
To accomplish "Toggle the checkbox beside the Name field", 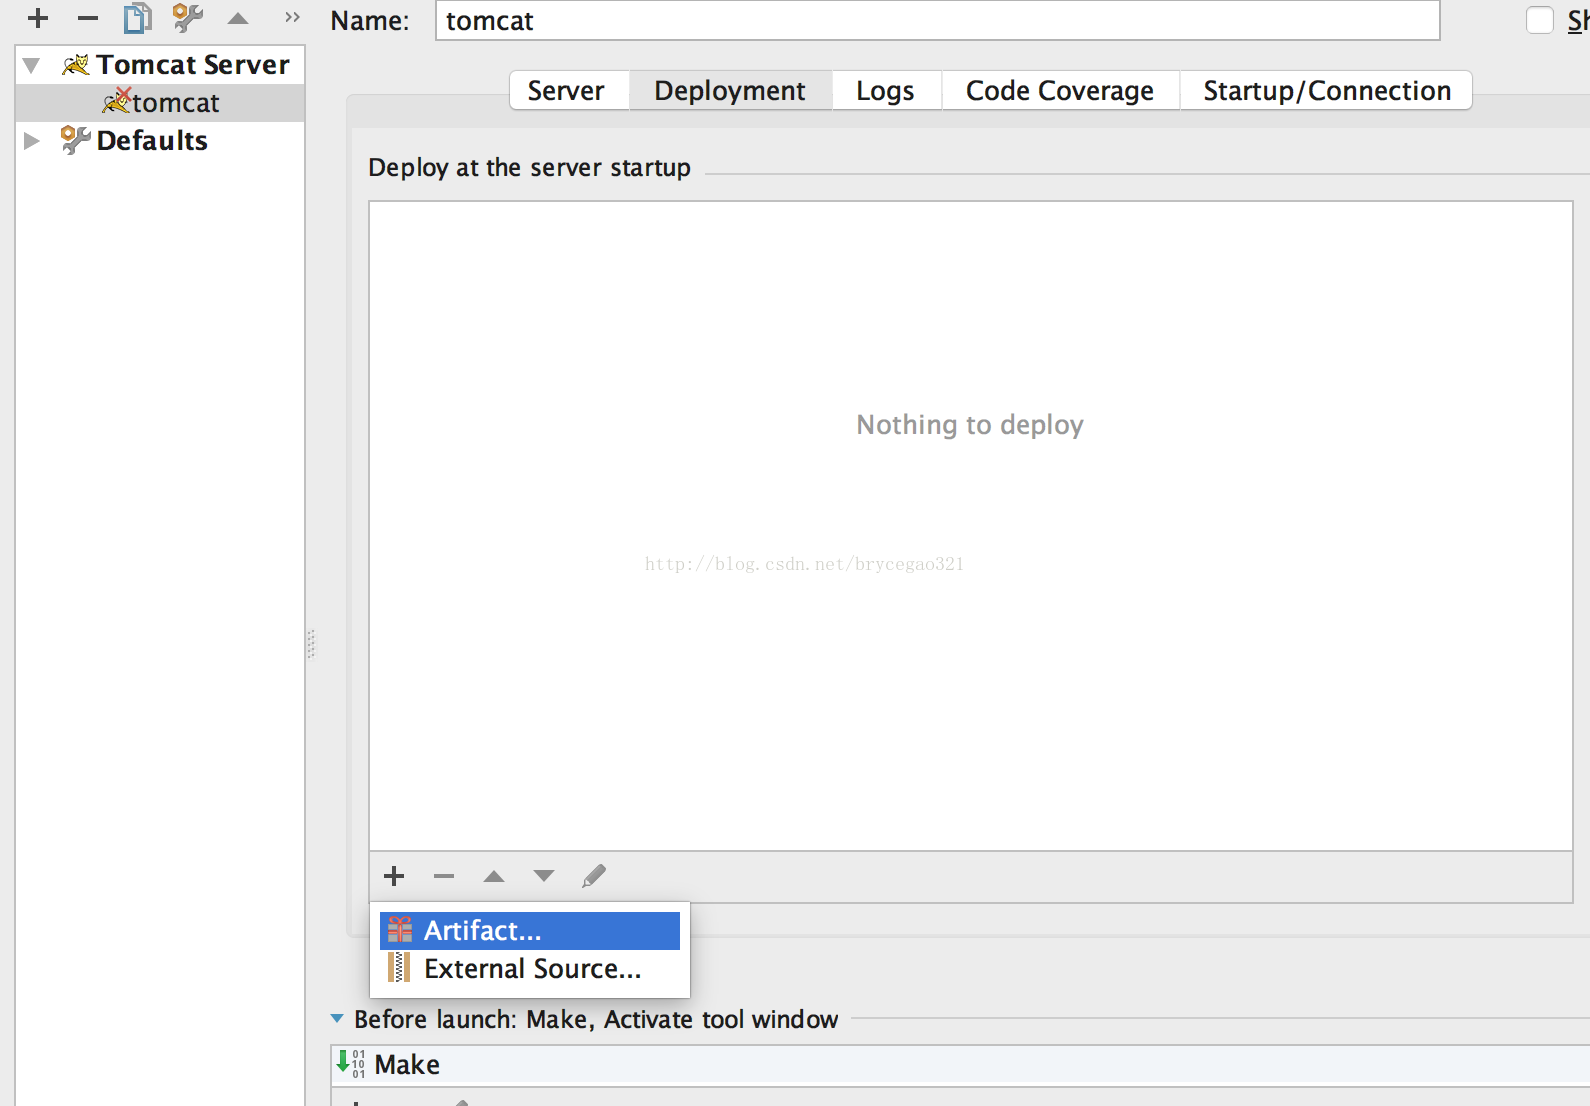I will click(x=1540, y=20).
